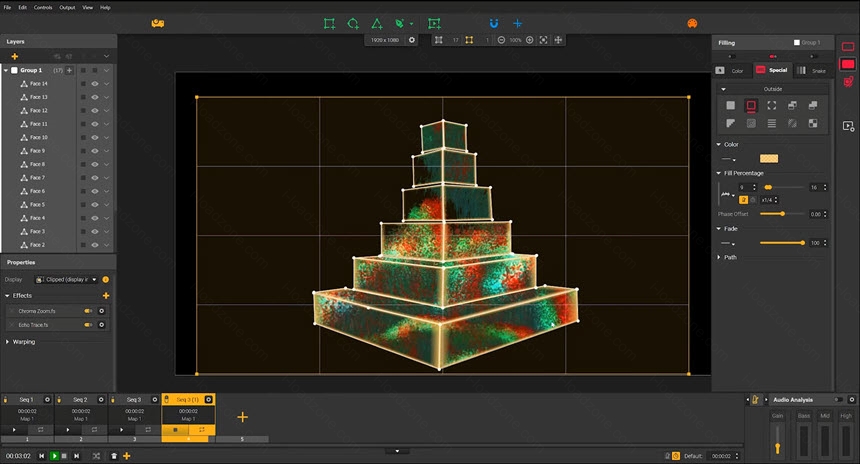The width and height of the screenshot is (860, 464).
Task: Delete sequence with trash icon
Action: coord(114,456)
